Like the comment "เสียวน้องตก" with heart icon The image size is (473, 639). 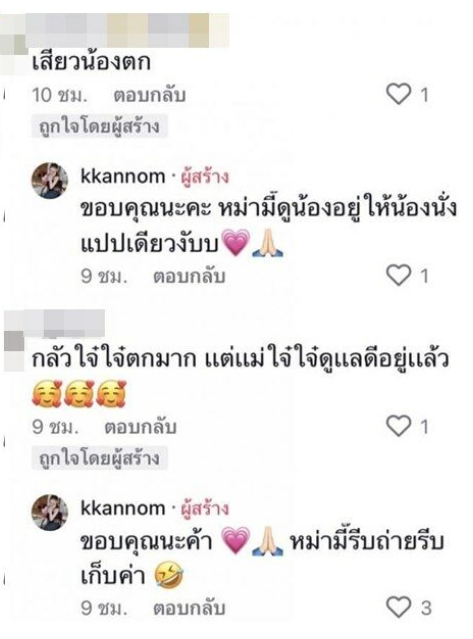[x=398, y=94]
